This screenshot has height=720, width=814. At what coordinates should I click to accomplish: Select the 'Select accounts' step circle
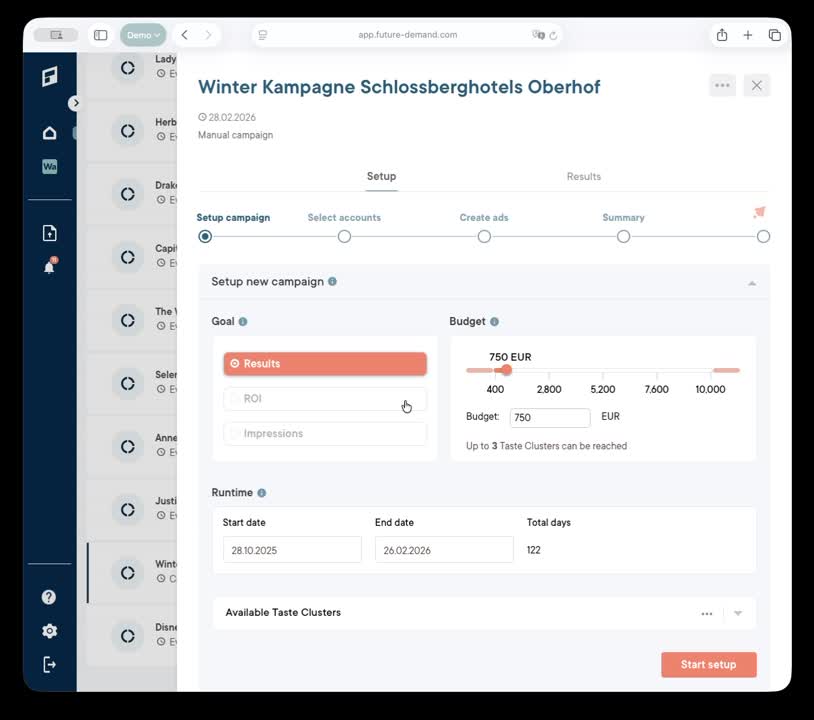point(344,237)
